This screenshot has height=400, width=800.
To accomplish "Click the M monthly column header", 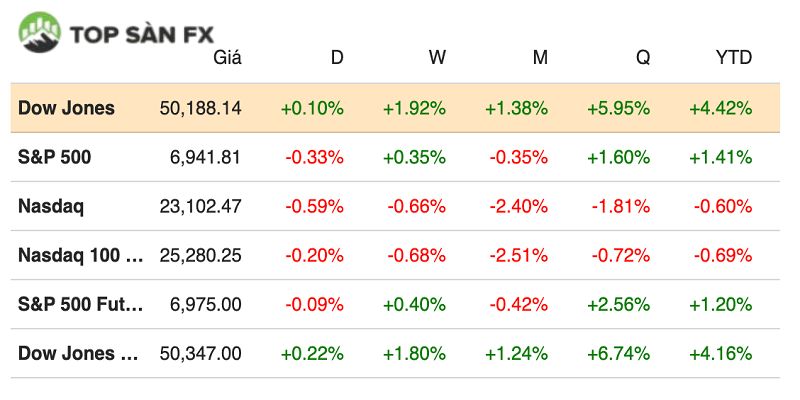I will point(540,58).
